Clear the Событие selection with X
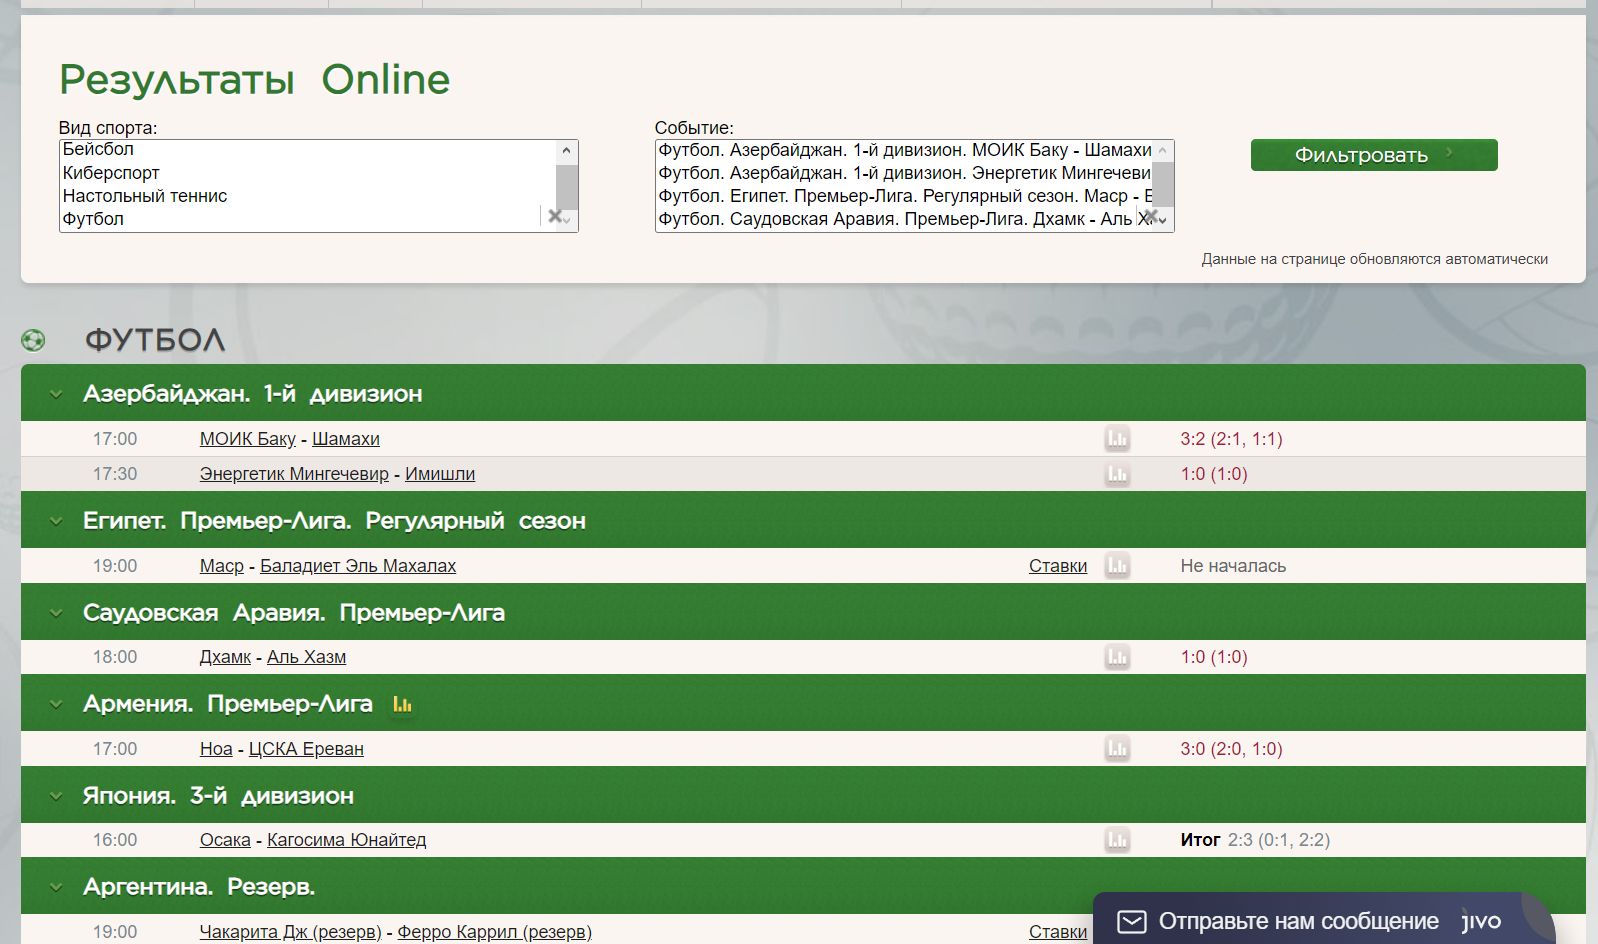Screen dimensions: 1598x944 1150,216
